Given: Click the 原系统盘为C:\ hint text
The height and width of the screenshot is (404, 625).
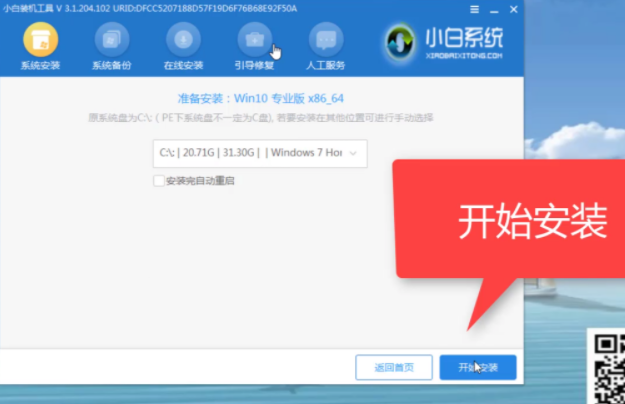Looking at the screenshot, I should [x=260, y=118].
